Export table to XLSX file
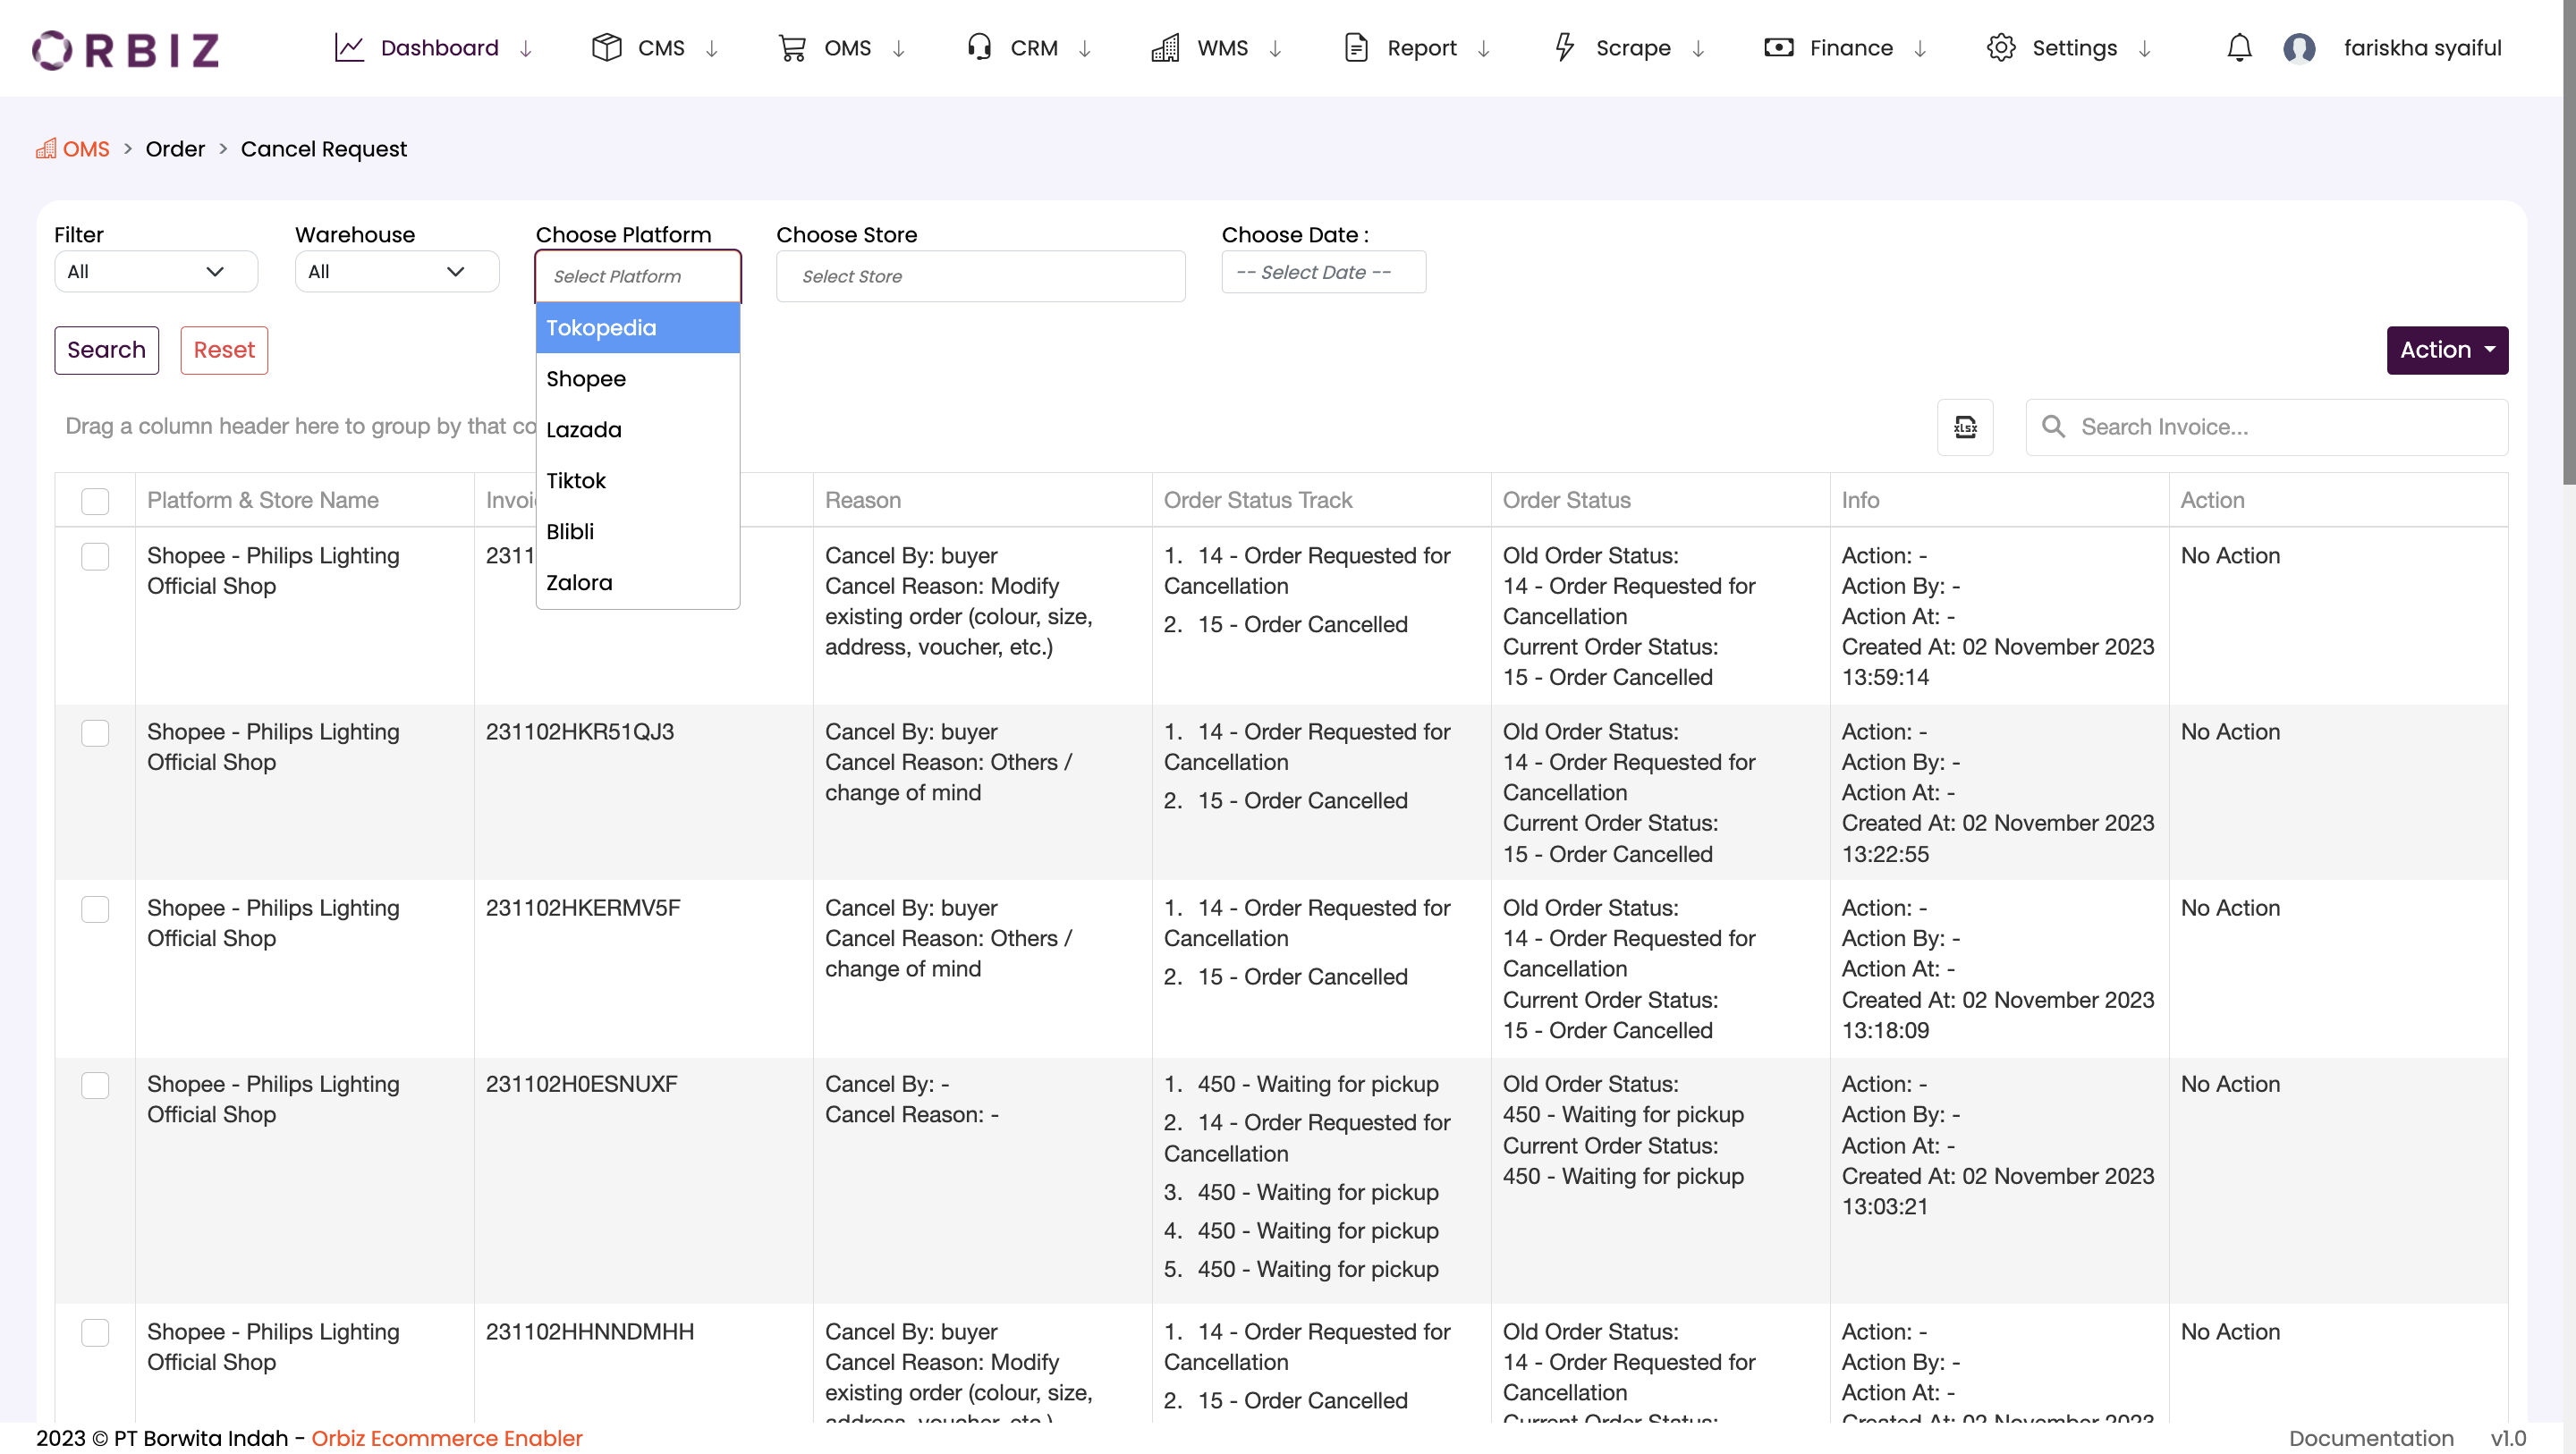Viewport: 2576px width, 1454px height. [x=1965, y=427]
